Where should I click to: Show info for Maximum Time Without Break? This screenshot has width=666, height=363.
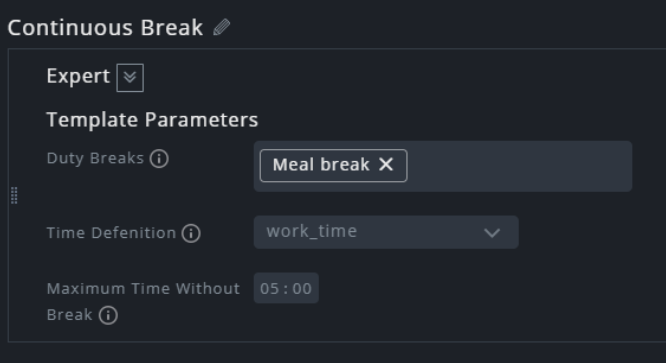tap(108, 315)
